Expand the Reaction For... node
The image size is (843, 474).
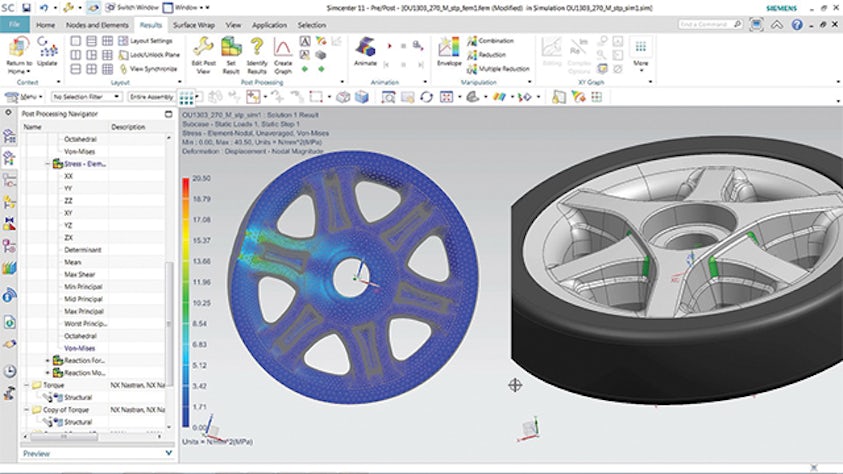(48, 361)
